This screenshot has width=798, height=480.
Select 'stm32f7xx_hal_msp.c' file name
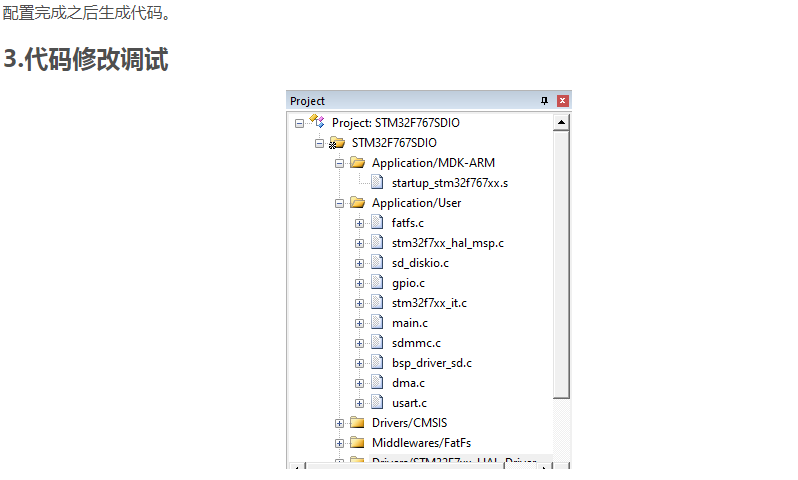(448, 243)
